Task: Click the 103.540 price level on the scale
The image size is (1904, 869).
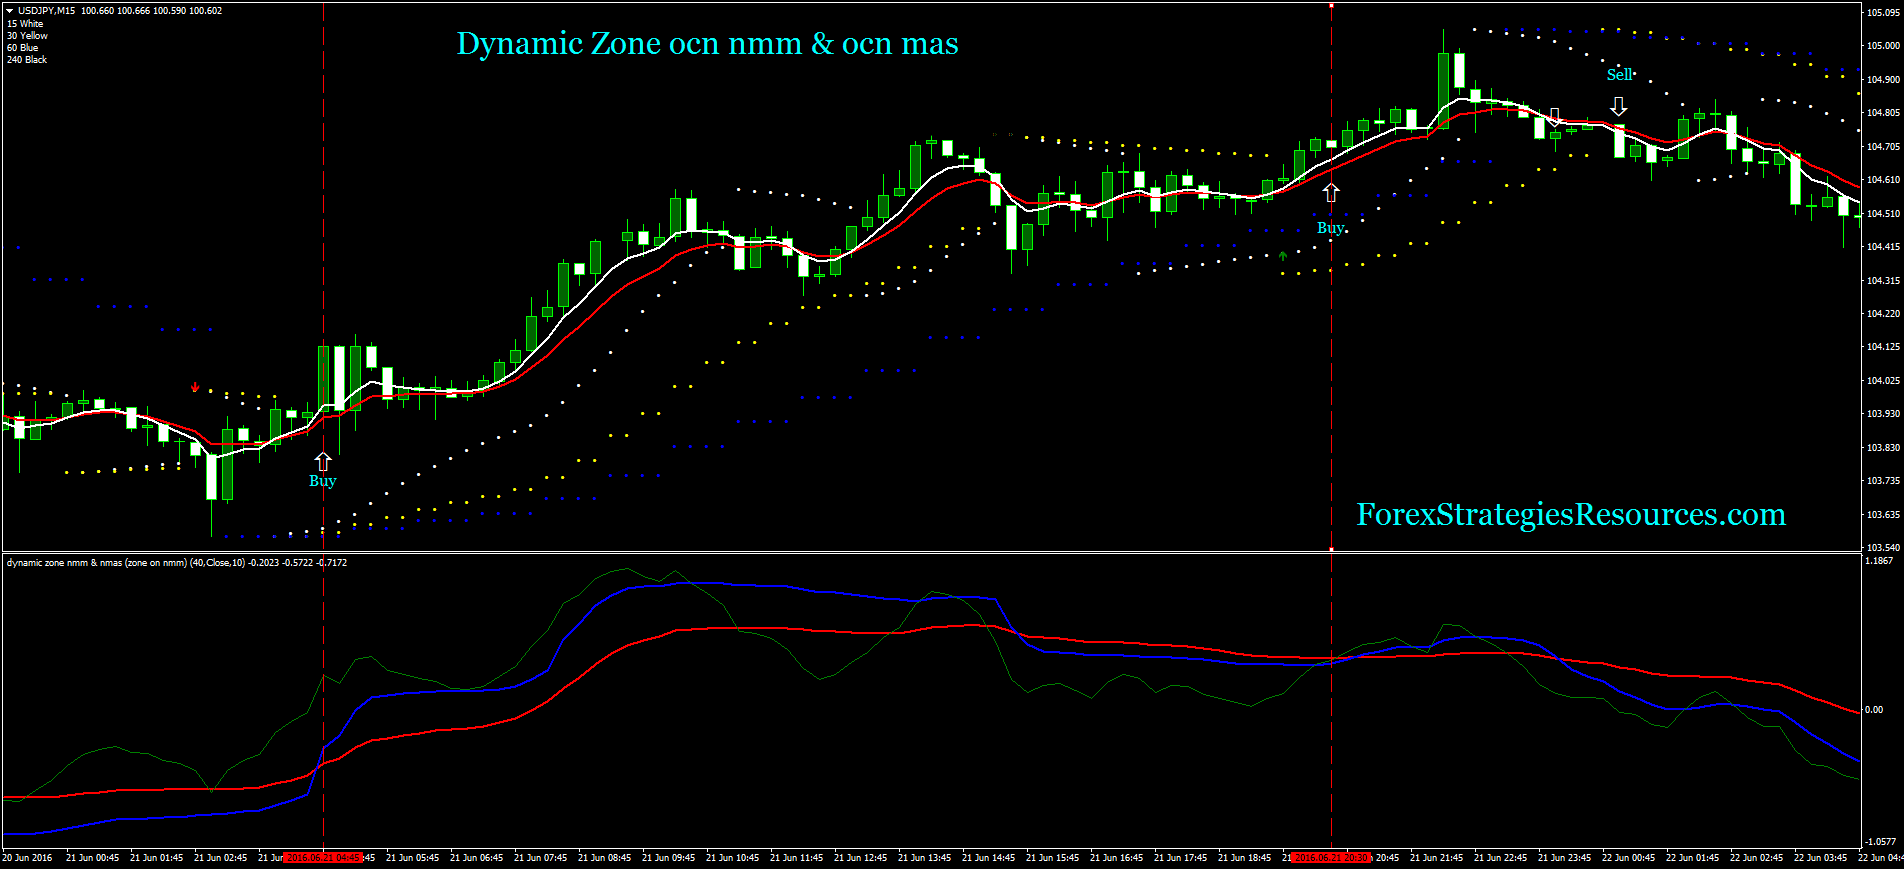Action: (x=1883, y=547)
